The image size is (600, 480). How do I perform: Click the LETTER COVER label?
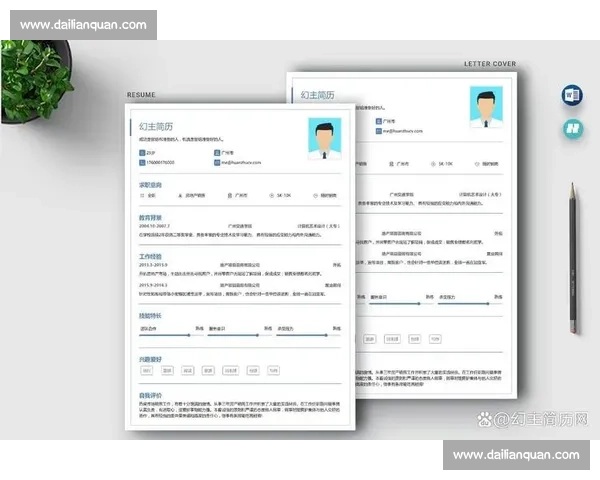tap(490, 64)
